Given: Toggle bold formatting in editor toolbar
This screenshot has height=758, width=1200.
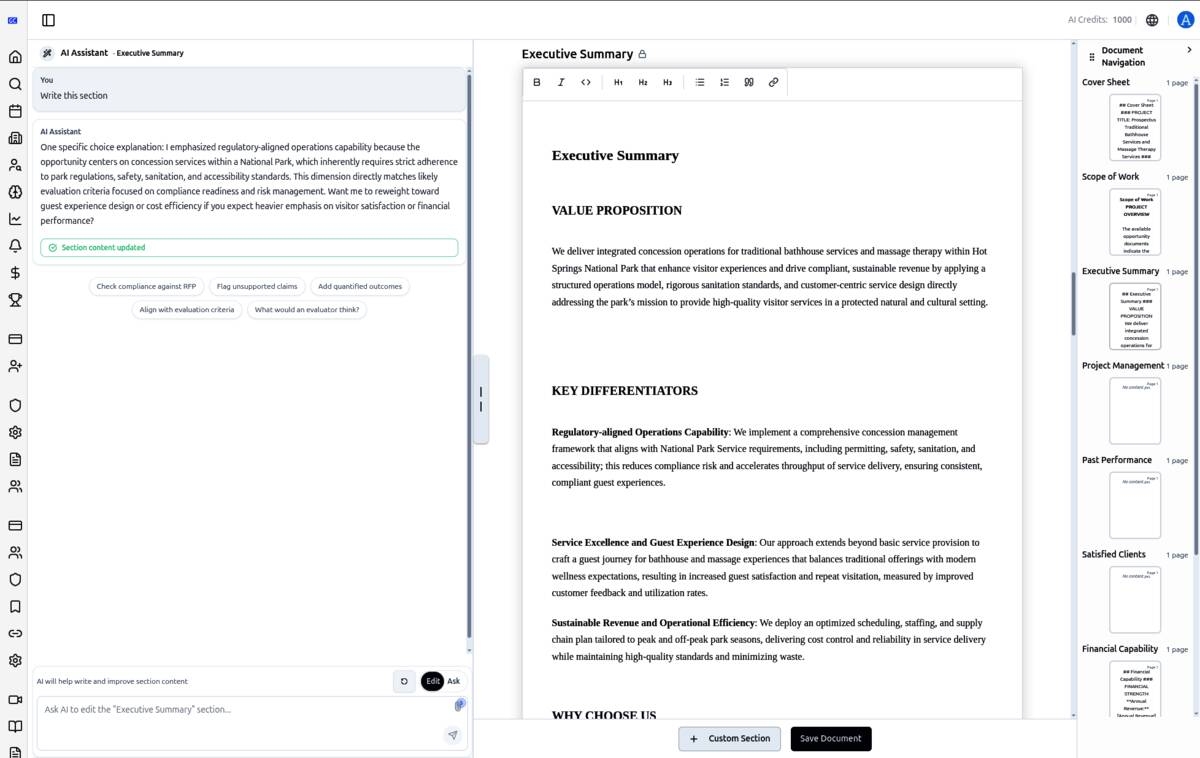Looking at the screenshot, I should tap(537, 82).
